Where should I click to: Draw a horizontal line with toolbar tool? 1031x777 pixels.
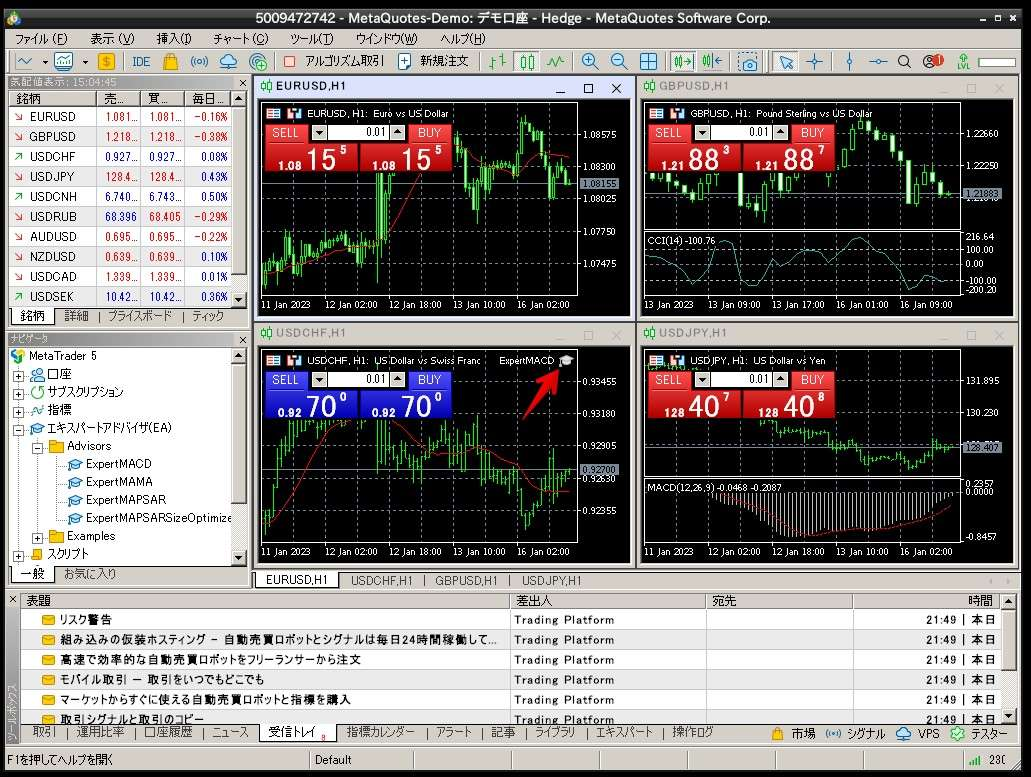click(x=878, y=62)
